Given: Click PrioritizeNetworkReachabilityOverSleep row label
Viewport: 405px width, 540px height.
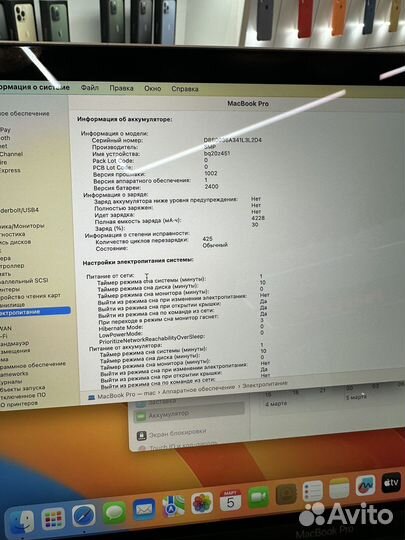Looking at the screenshot, I should (152, 339).
